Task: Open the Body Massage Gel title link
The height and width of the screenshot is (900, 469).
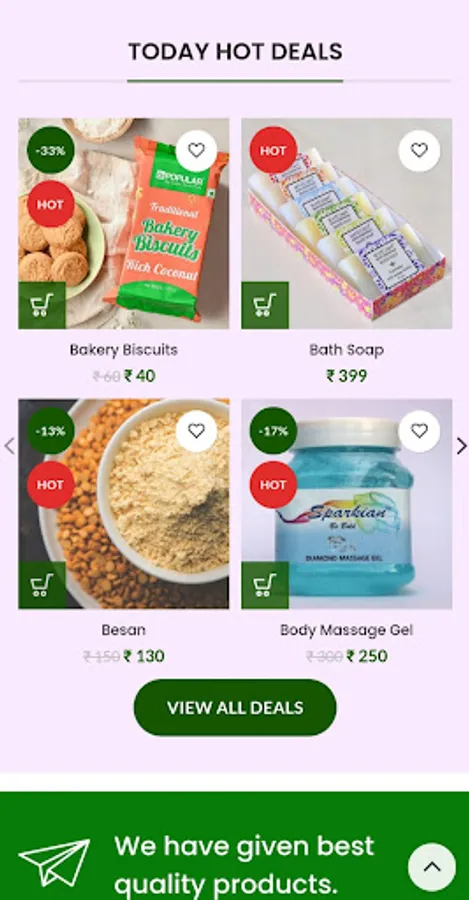Action: [347, 630]
